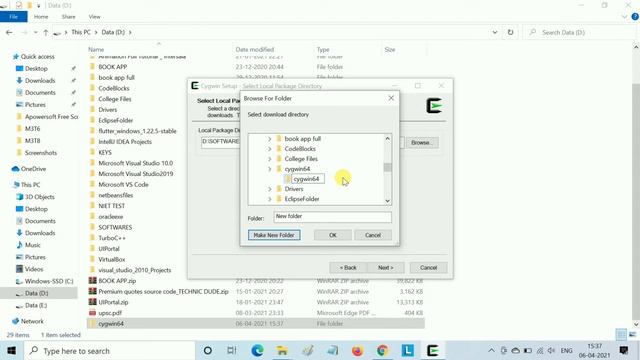
Task: Close the Browse For Folder dialog
Action: [x=391, y=98]
